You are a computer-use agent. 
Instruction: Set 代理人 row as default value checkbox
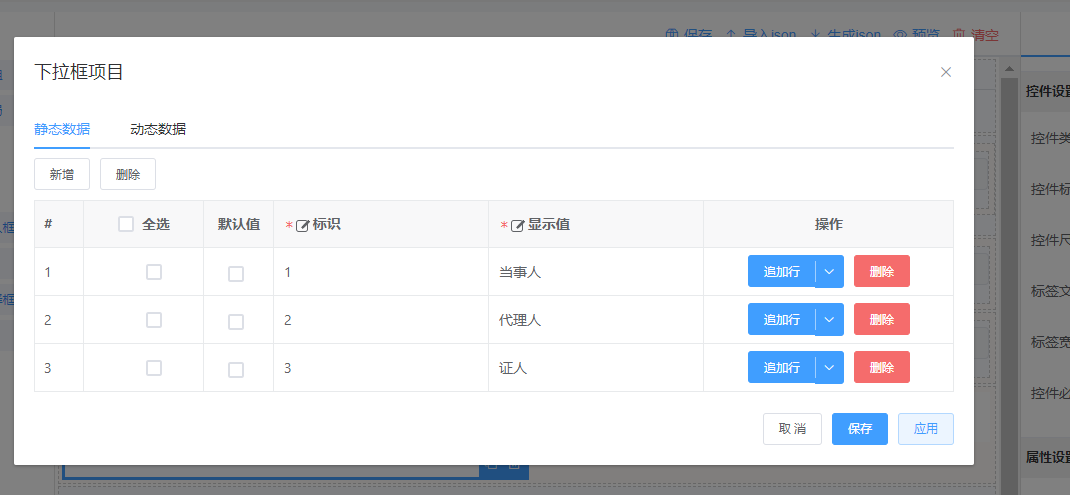click(236, 322)
